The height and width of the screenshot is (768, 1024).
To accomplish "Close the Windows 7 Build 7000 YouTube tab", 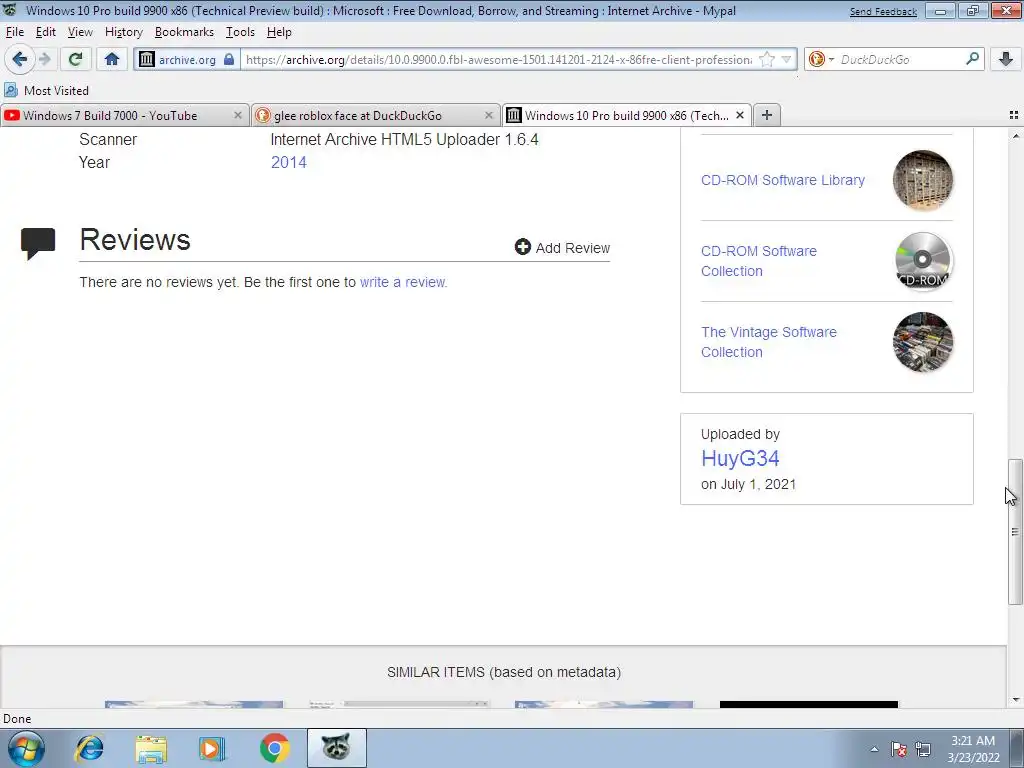I will 238,115.
